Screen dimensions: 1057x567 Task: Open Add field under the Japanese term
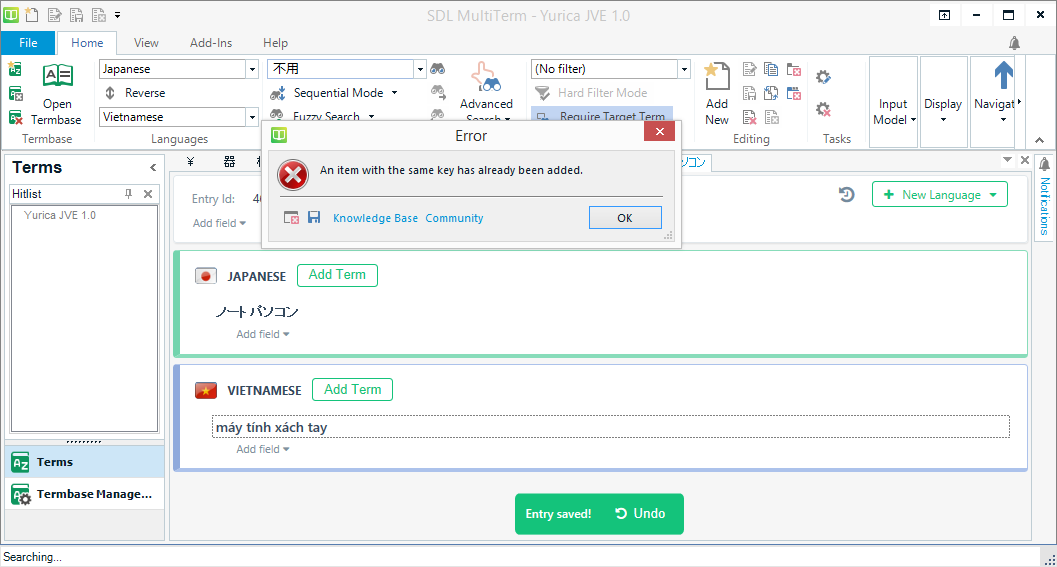pyautogui.click(x=262, y=334)
